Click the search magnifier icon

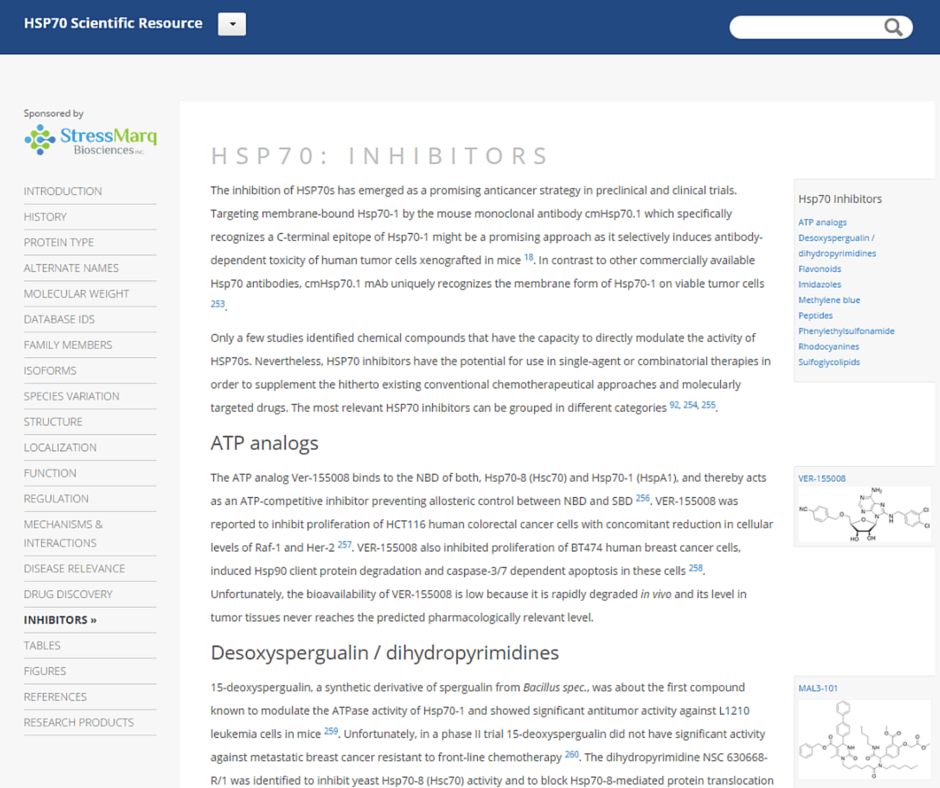click(893, 27)
